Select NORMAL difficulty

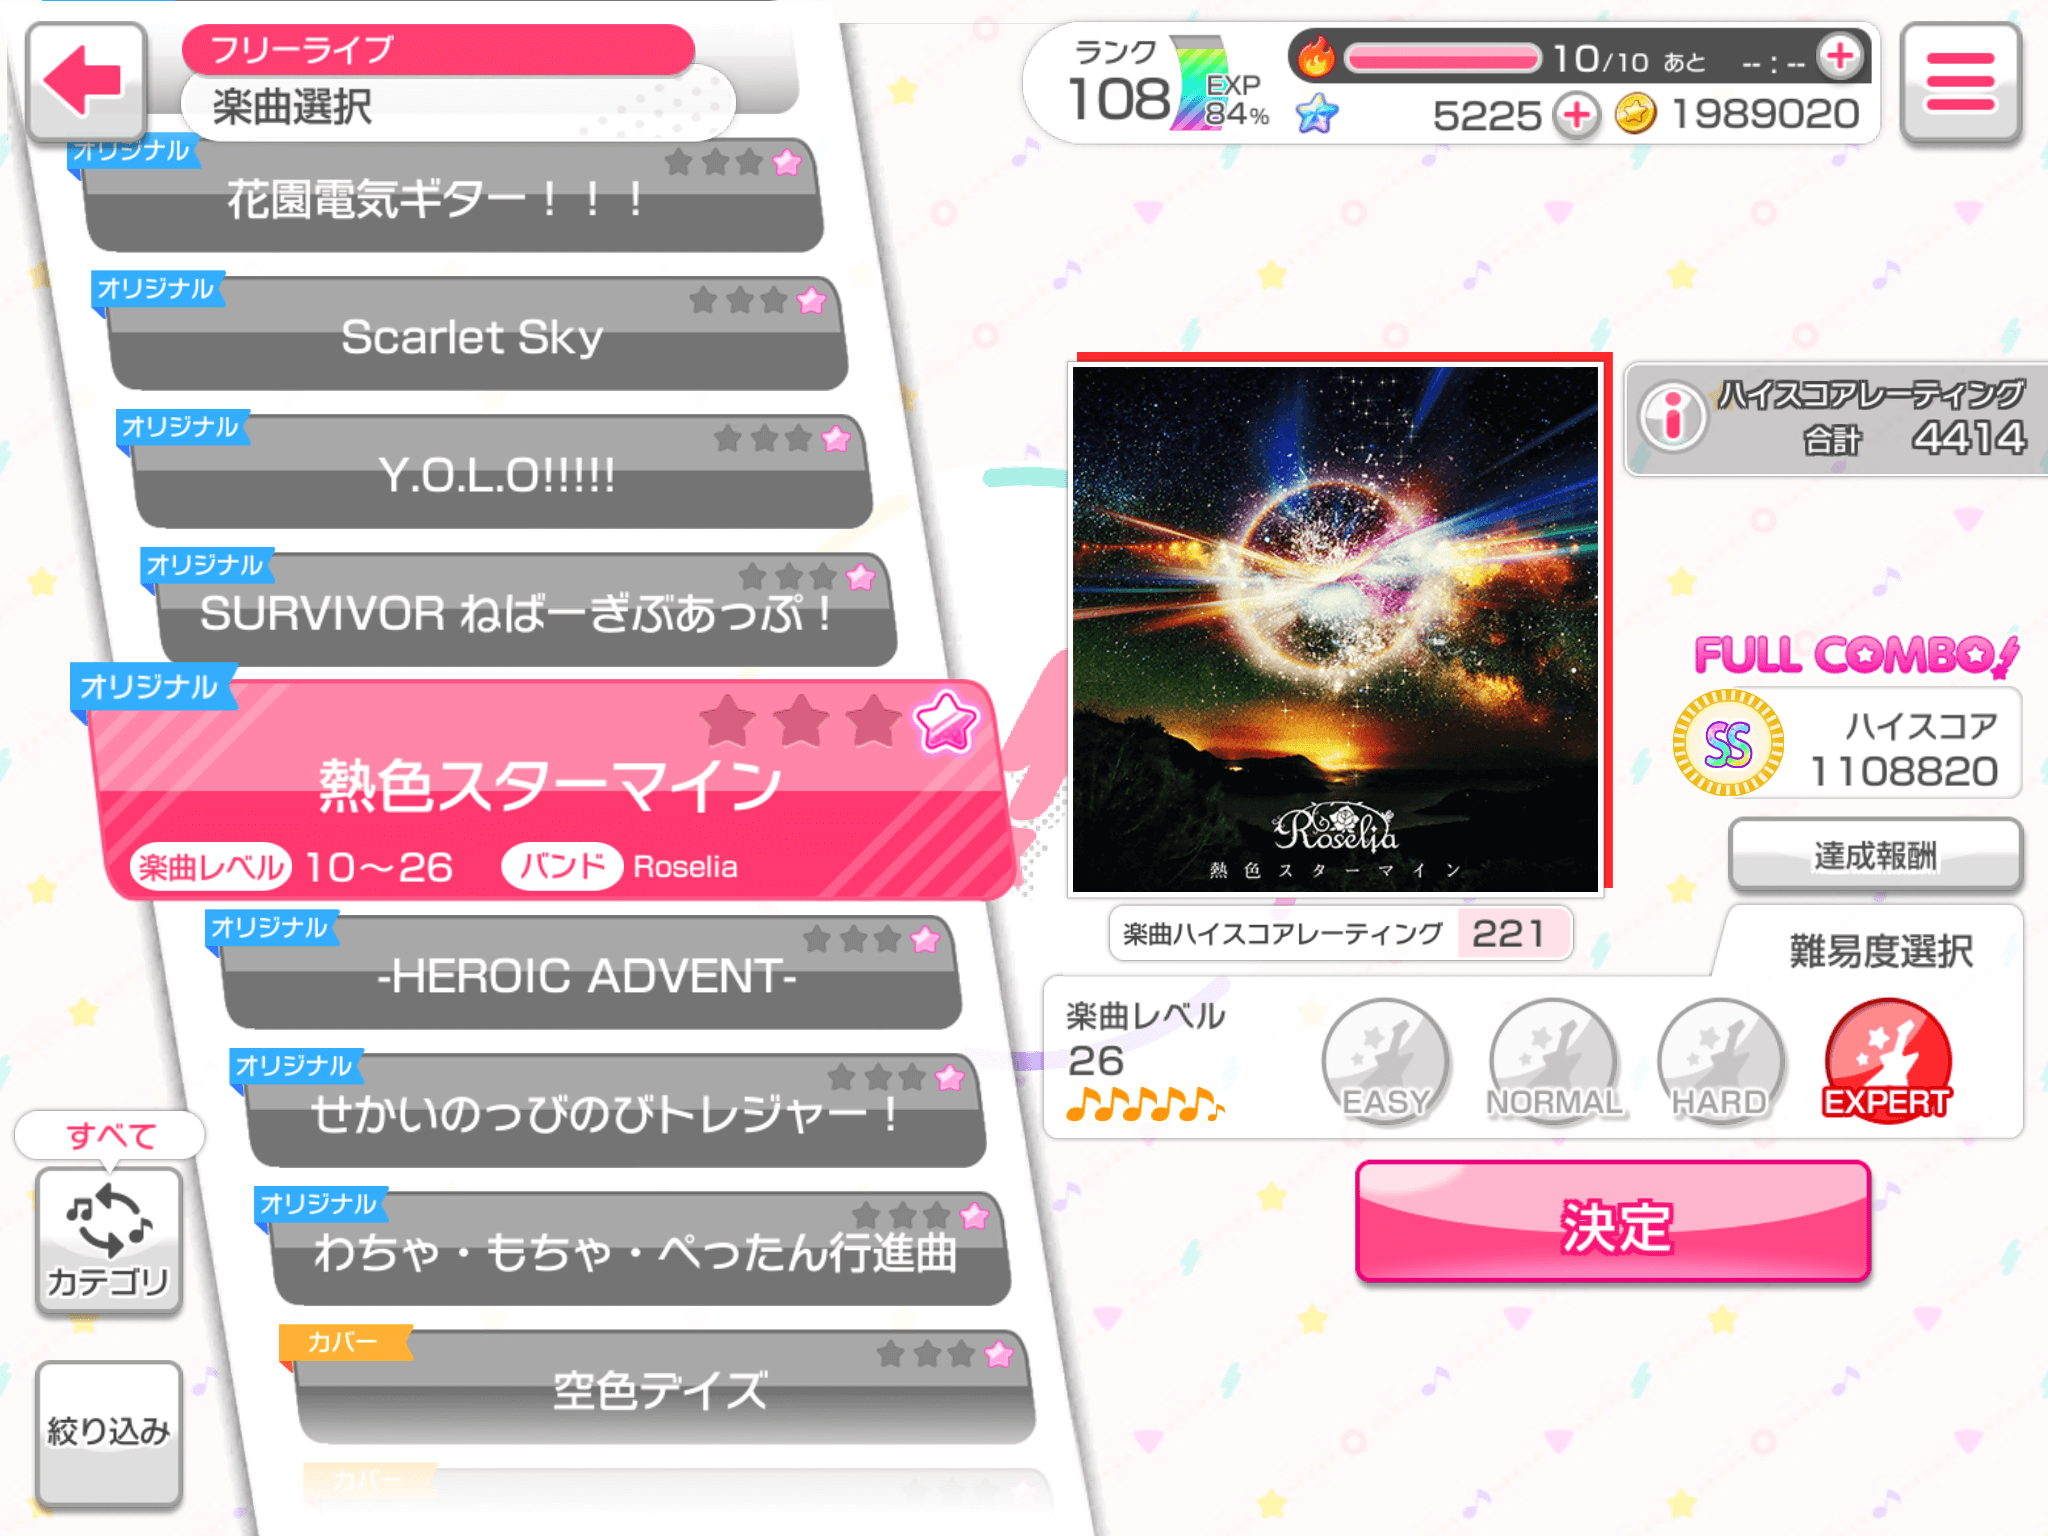1554,1062
